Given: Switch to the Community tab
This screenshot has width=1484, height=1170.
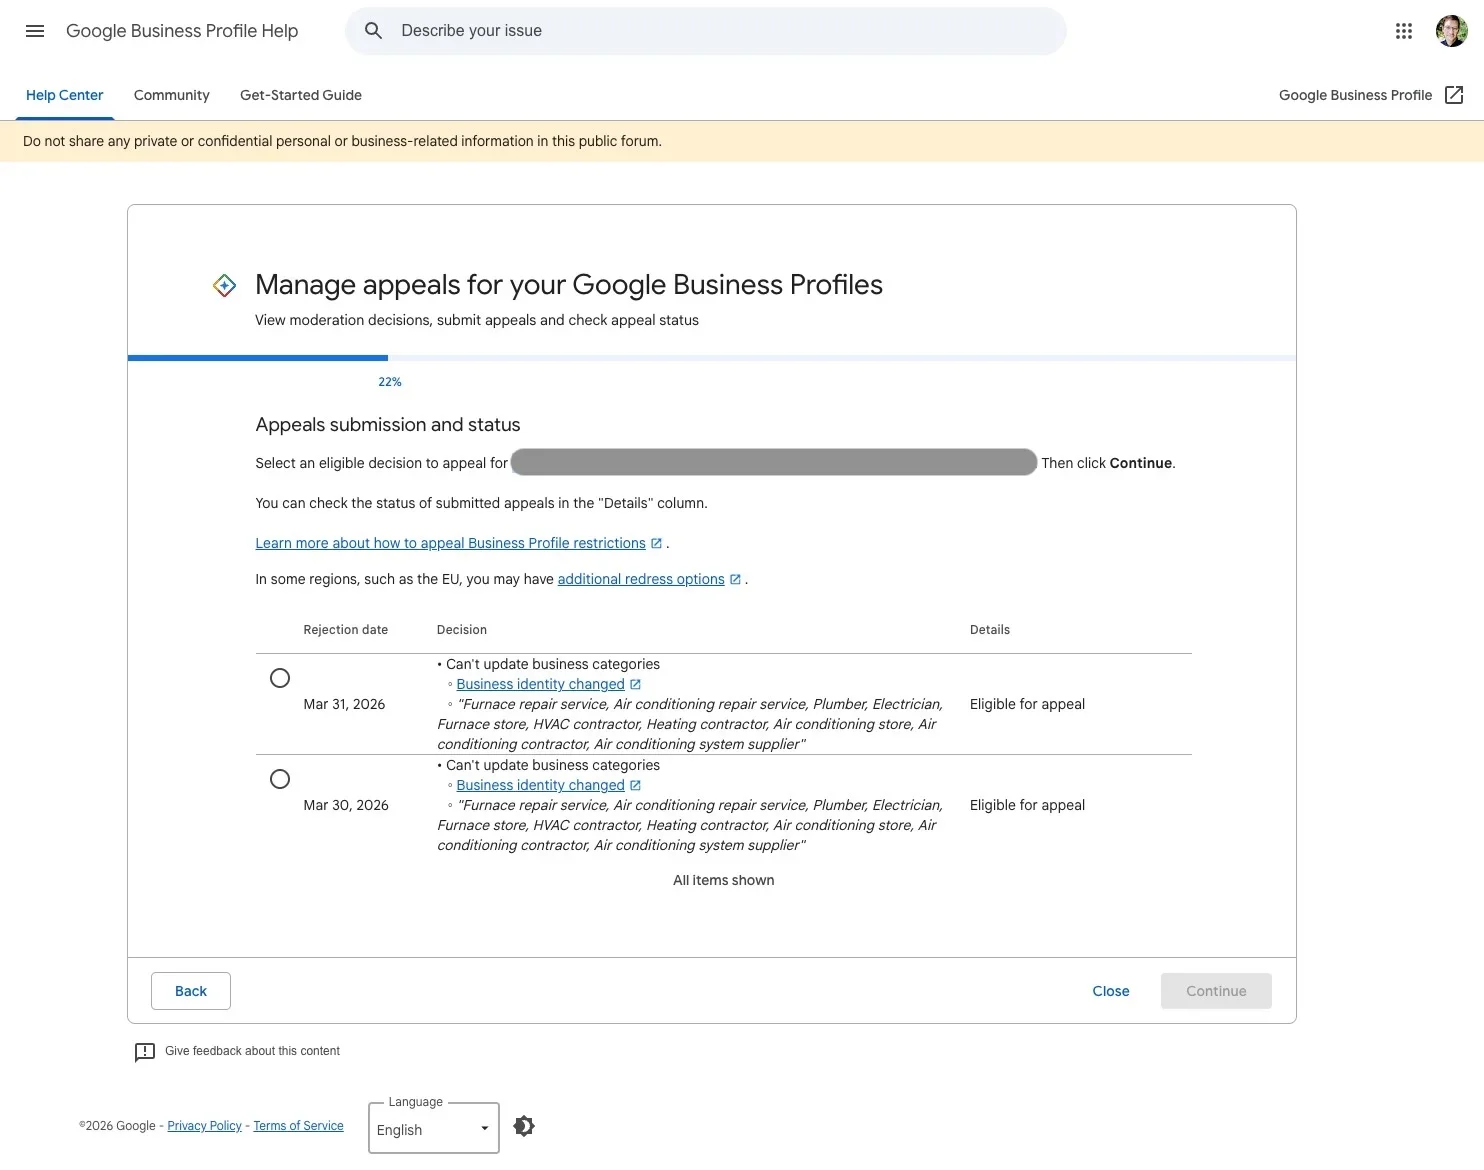Looking at the screenshot, I should 171,95.
